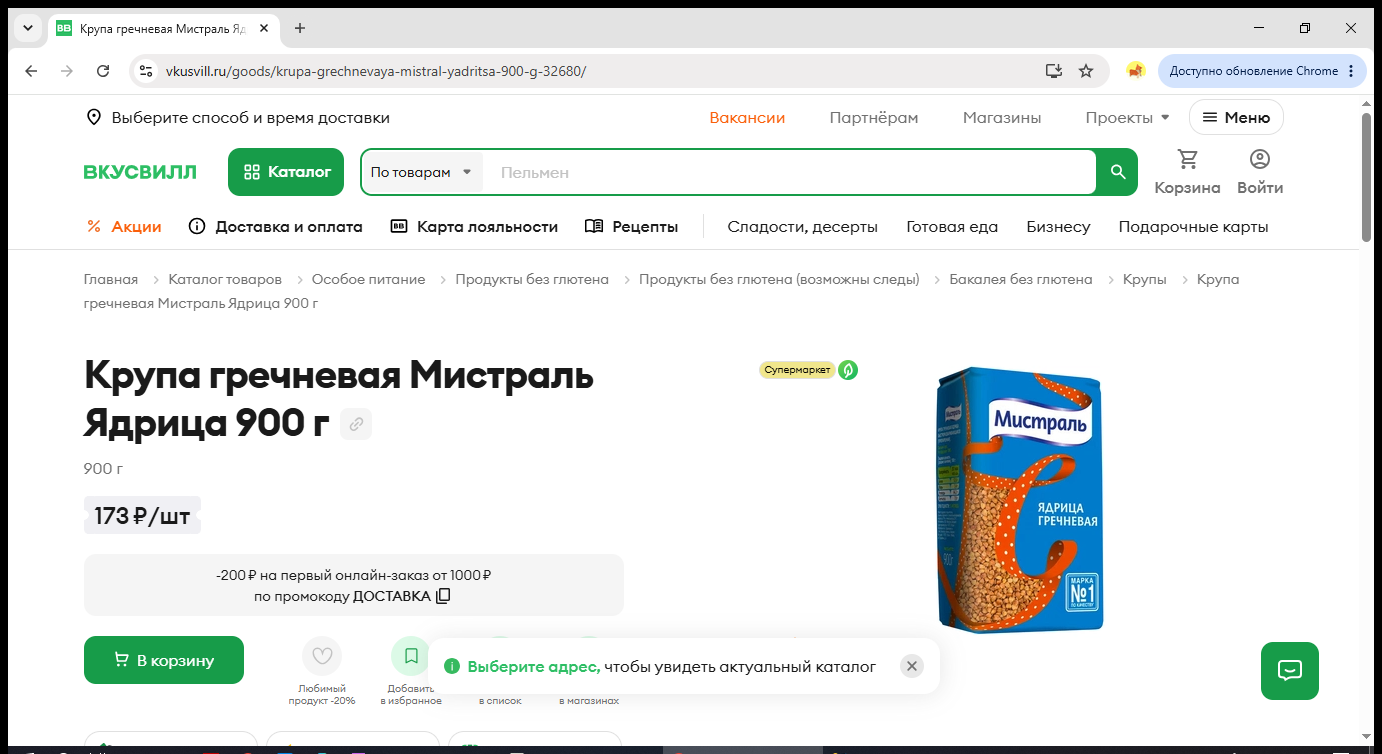
Task: Go to the Партнёрам page
Action: tap(874, 117)
